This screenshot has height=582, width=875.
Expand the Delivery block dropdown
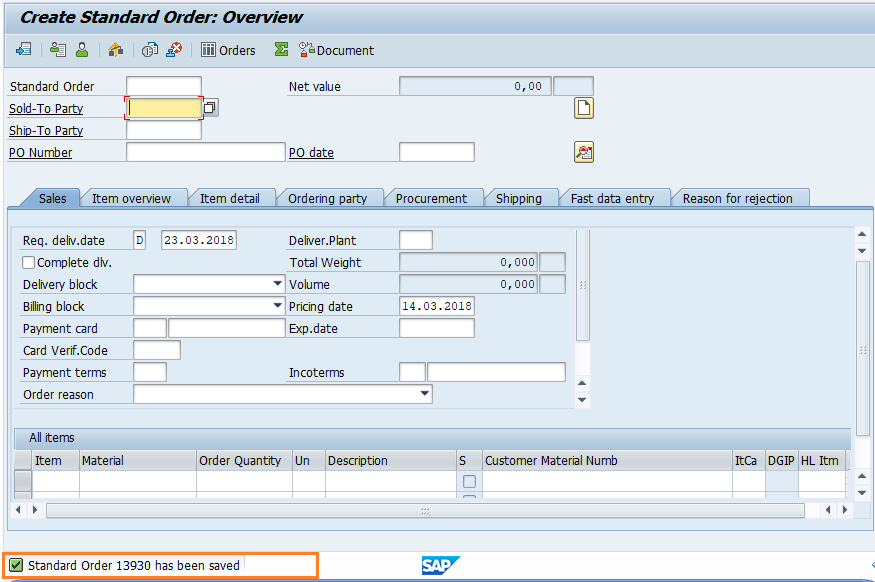277,284
